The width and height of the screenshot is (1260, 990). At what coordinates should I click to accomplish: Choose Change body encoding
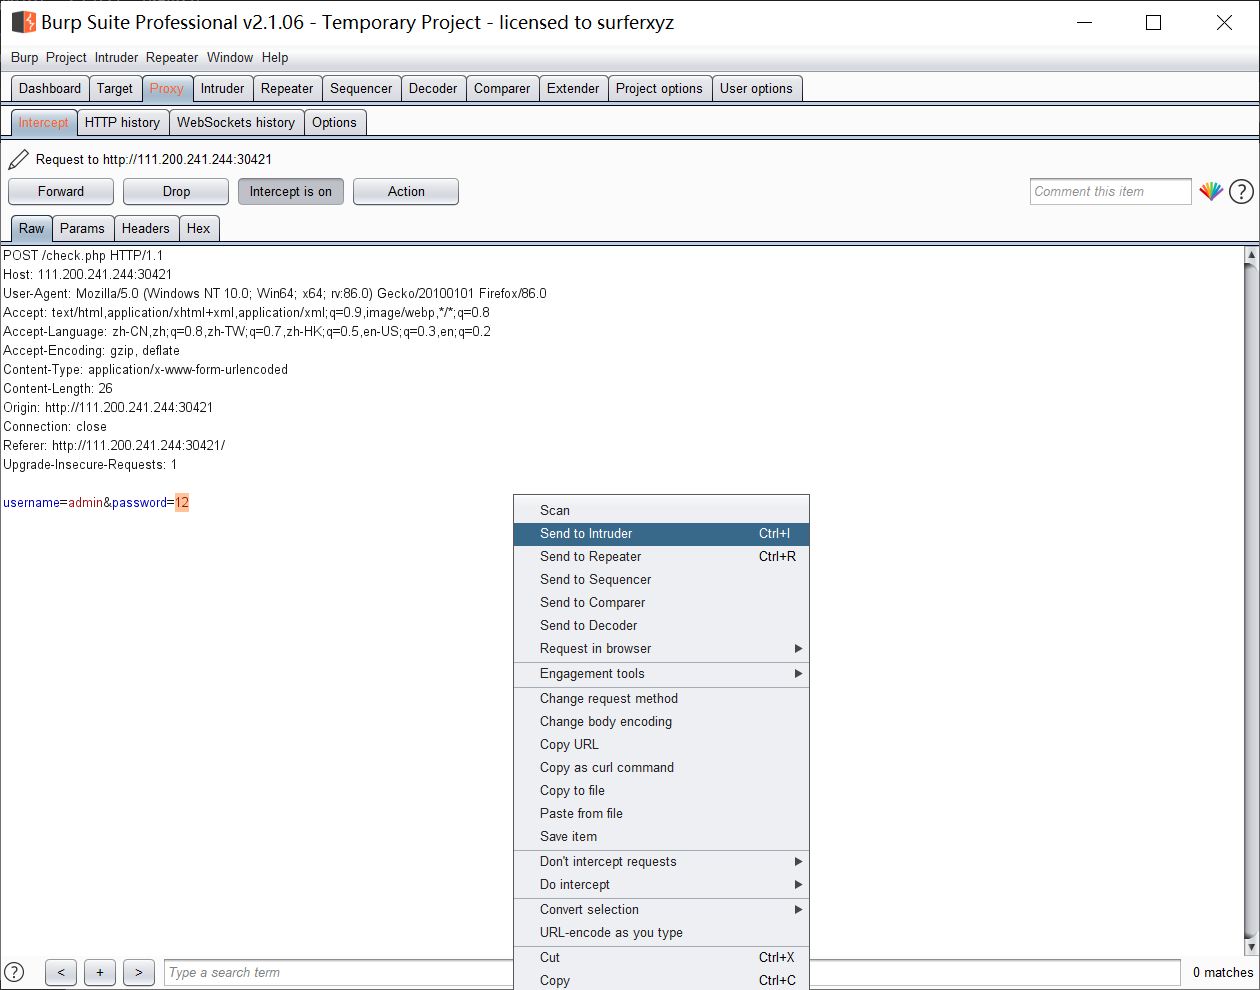(660, 721)
